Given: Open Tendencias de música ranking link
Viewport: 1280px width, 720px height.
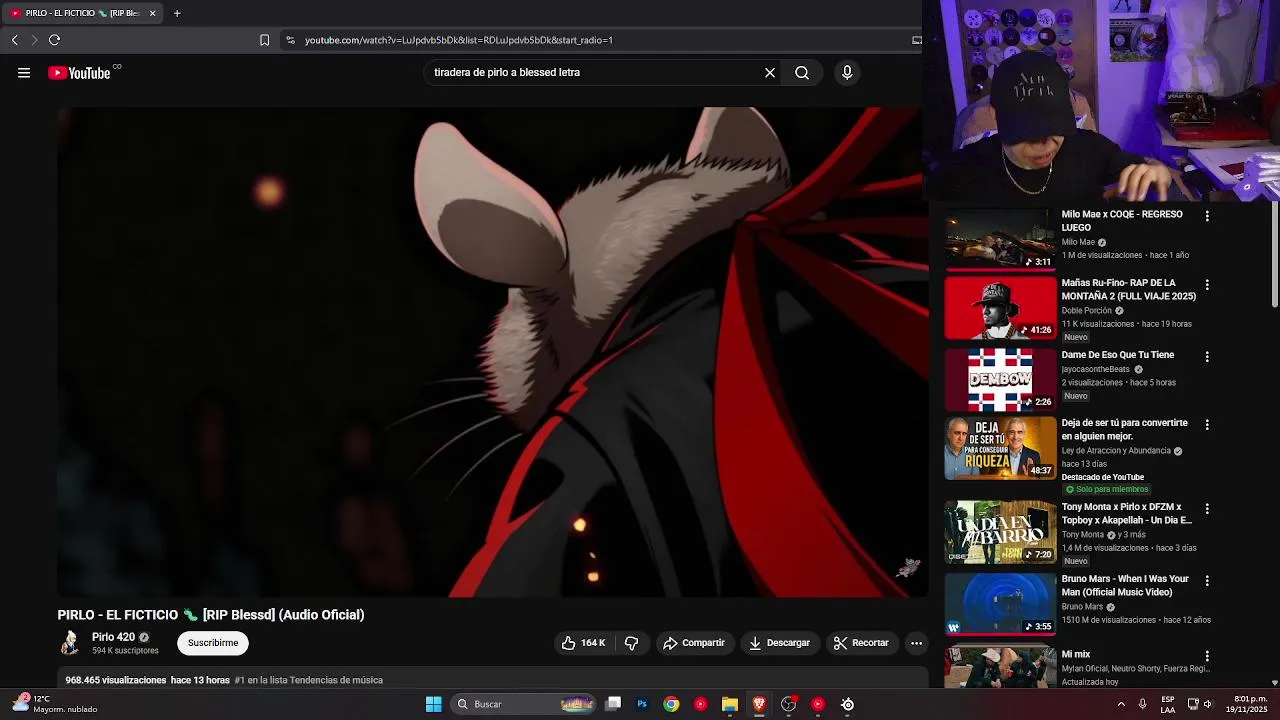Looking at the screenshot, I should [x=309, y=680].
